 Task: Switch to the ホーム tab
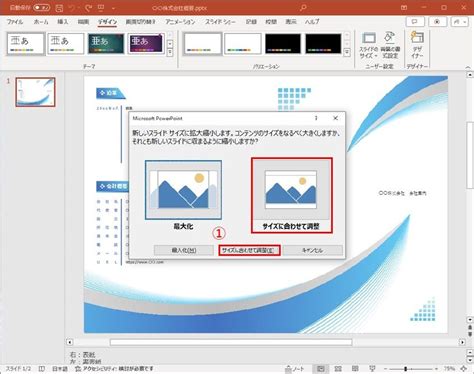[41, 22]
